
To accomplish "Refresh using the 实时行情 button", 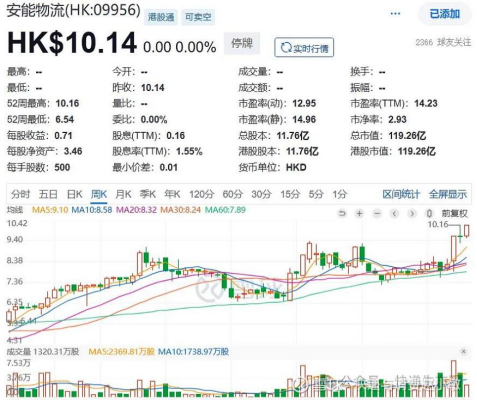I will click(x=304, y=48).
